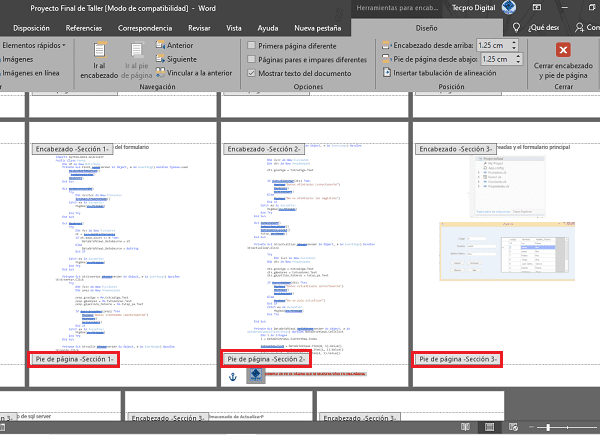Open the Nueva pestaña ribbon tab
600x435 pixels.
tap(317, 29)
